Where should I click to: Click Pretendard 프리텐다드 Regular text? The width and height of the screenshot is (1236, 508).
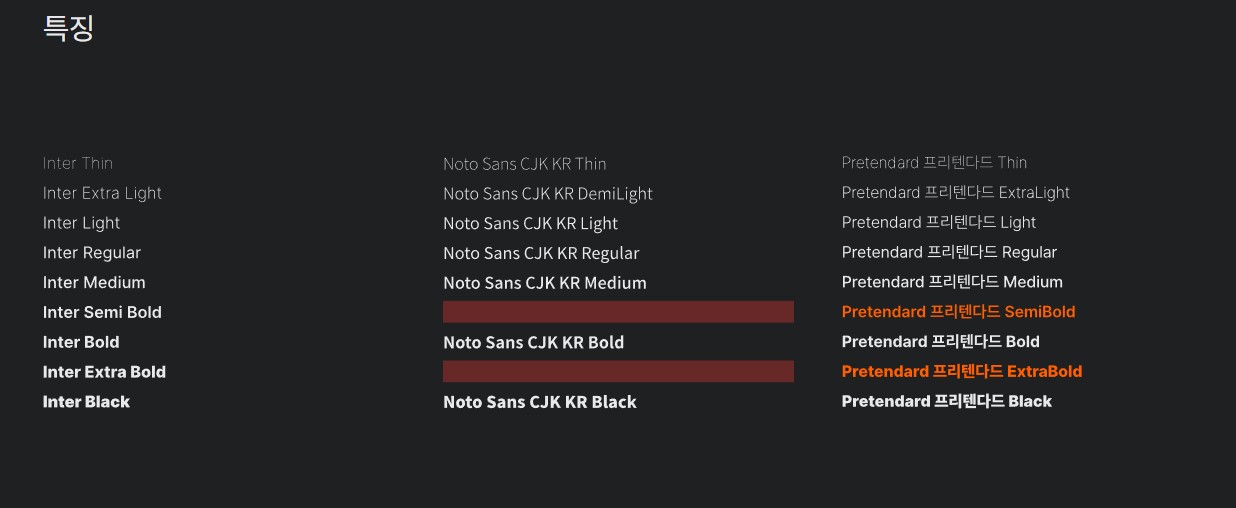click(949, 253)
